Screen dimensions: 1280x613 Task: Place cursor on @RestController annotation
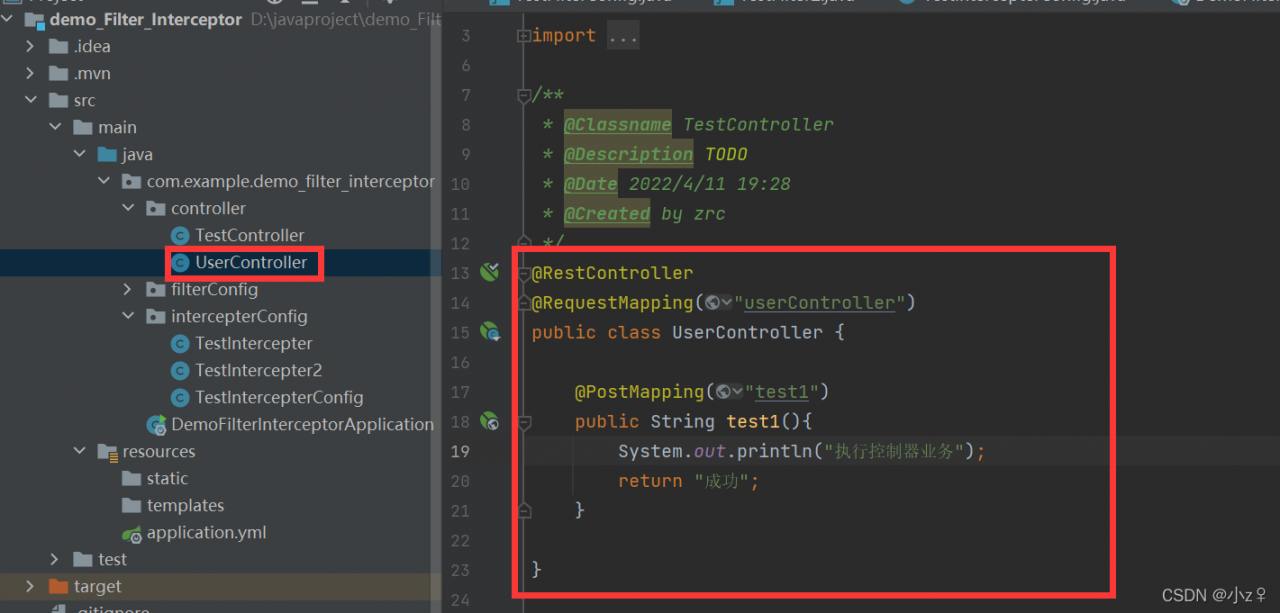tap(612, 273)
